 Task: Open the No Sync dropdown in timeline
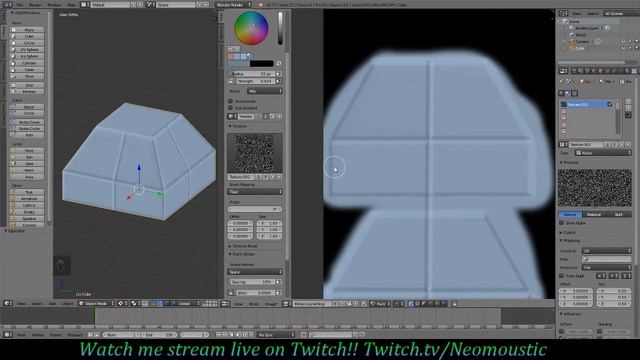click(x=276, y=335)
